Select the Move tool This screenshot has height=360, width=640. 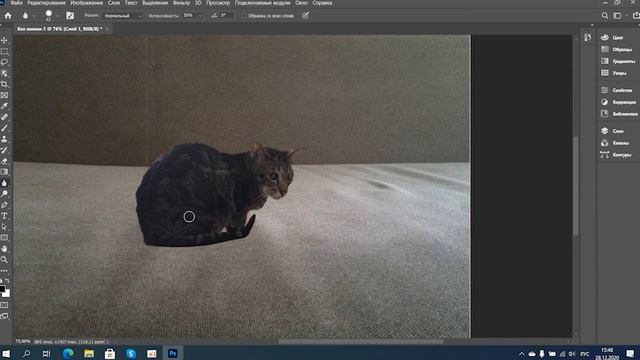4,40
